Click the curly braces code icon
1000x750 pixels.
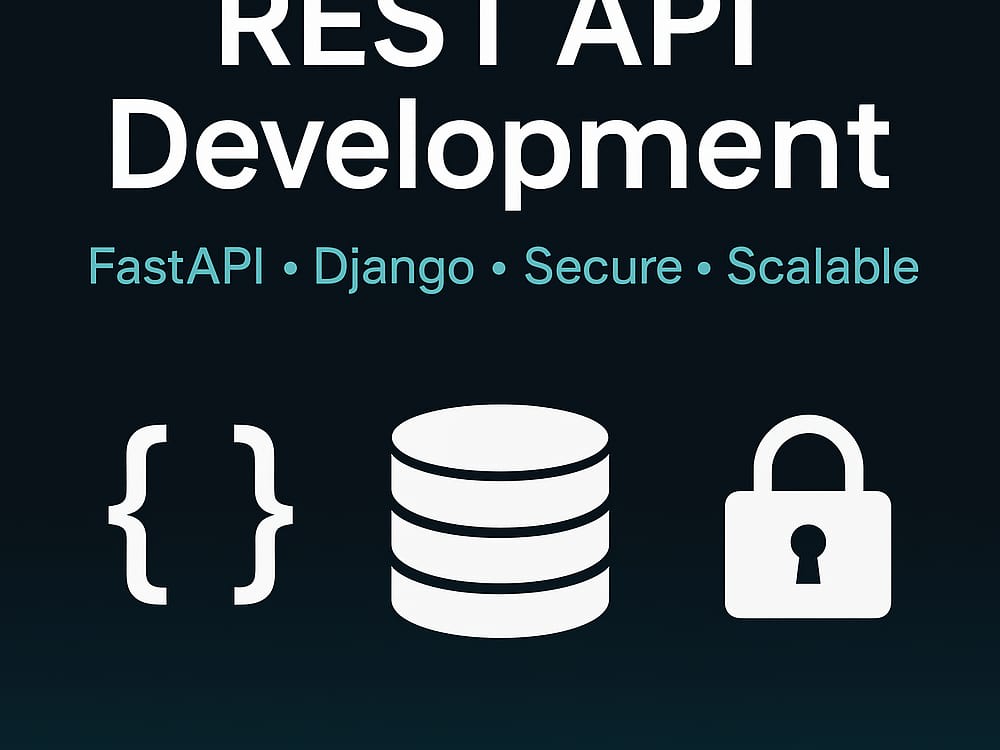[200, 514]
